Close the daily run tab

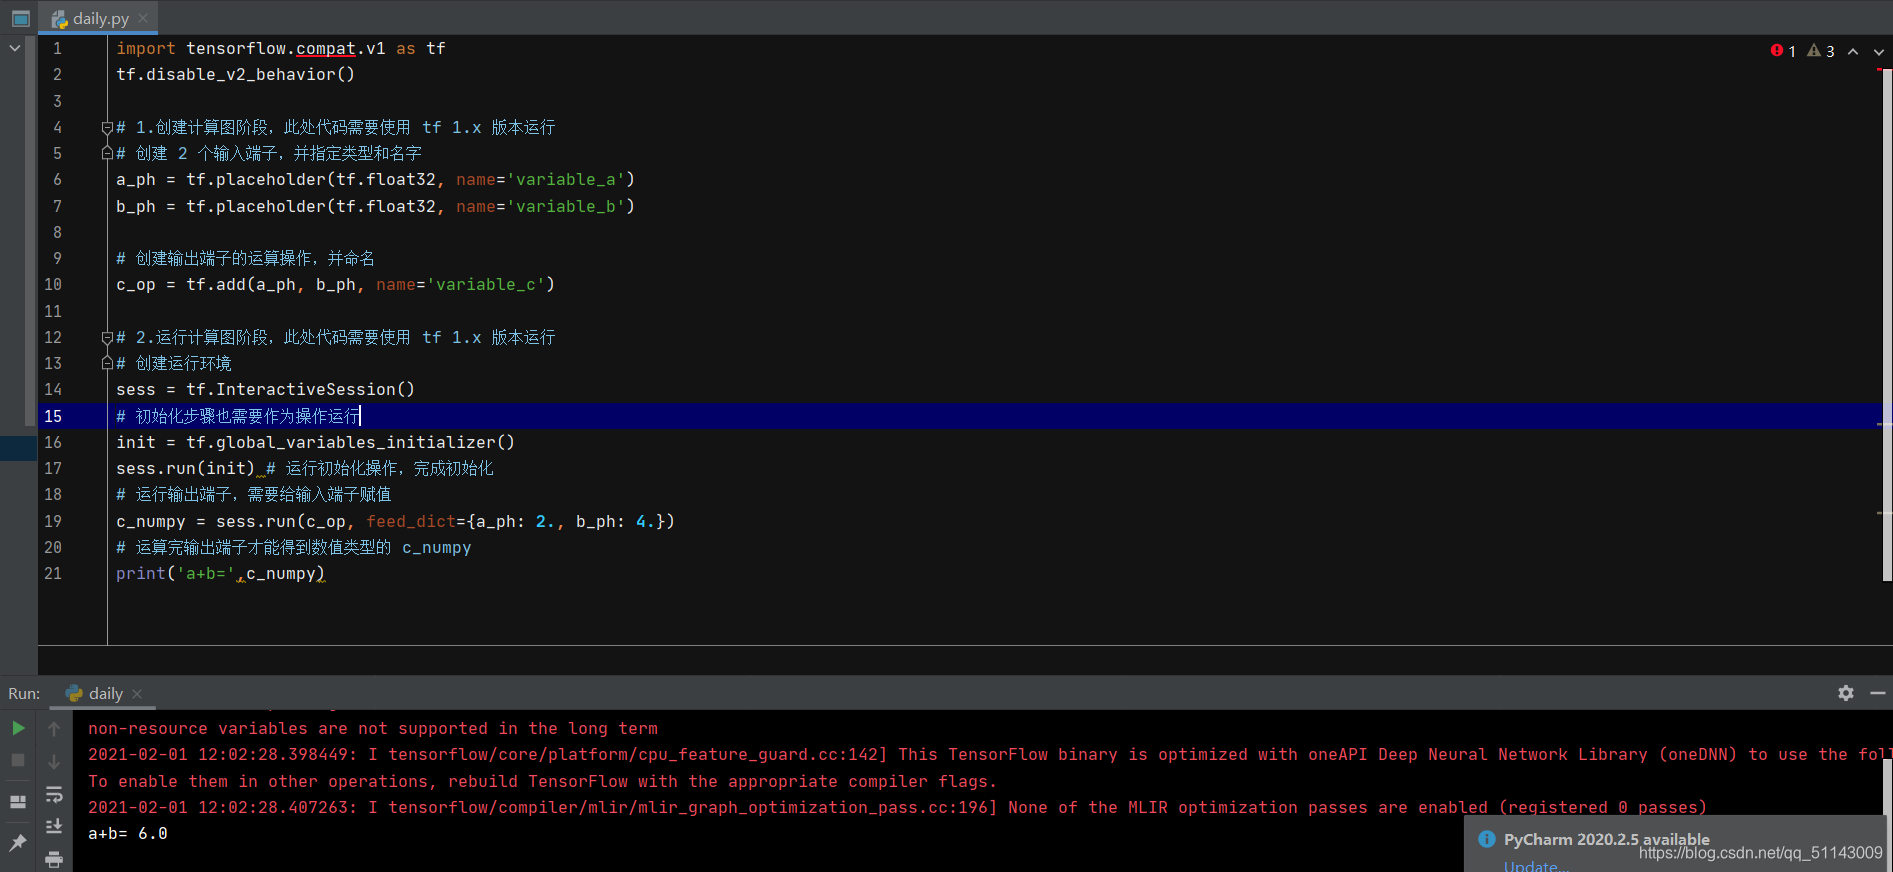[137, 694]
